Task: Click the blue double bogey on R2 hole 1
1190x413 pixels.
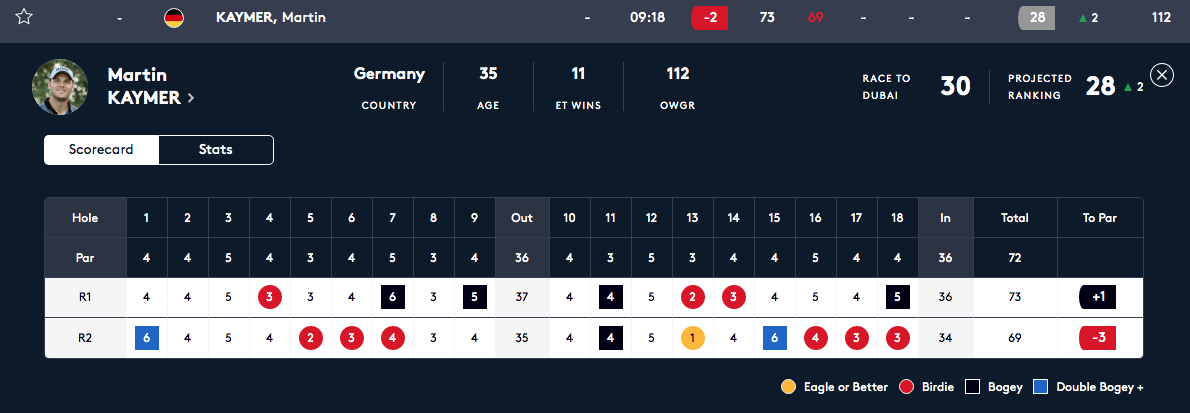Action: (146, 338)
